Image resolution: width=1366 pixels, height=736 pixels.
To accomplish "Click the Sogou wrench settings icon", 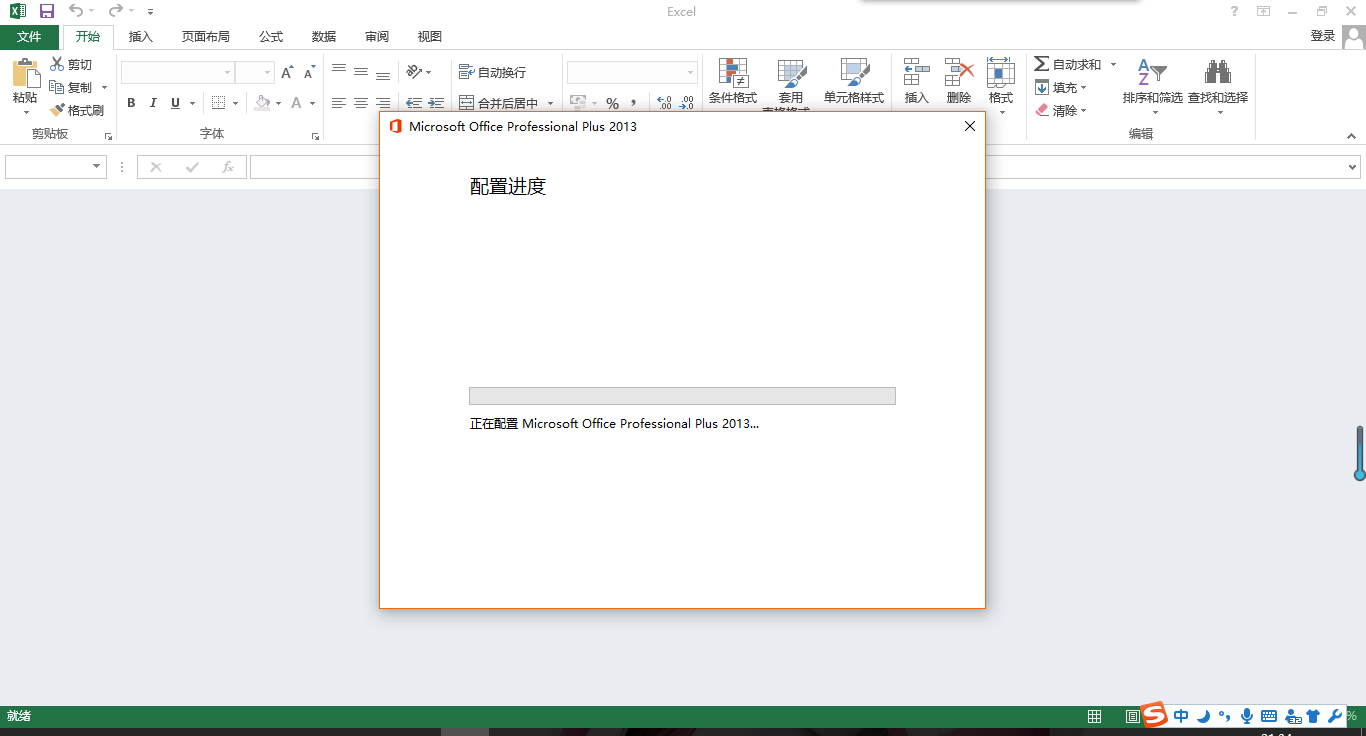I will tap(1334, 716).
